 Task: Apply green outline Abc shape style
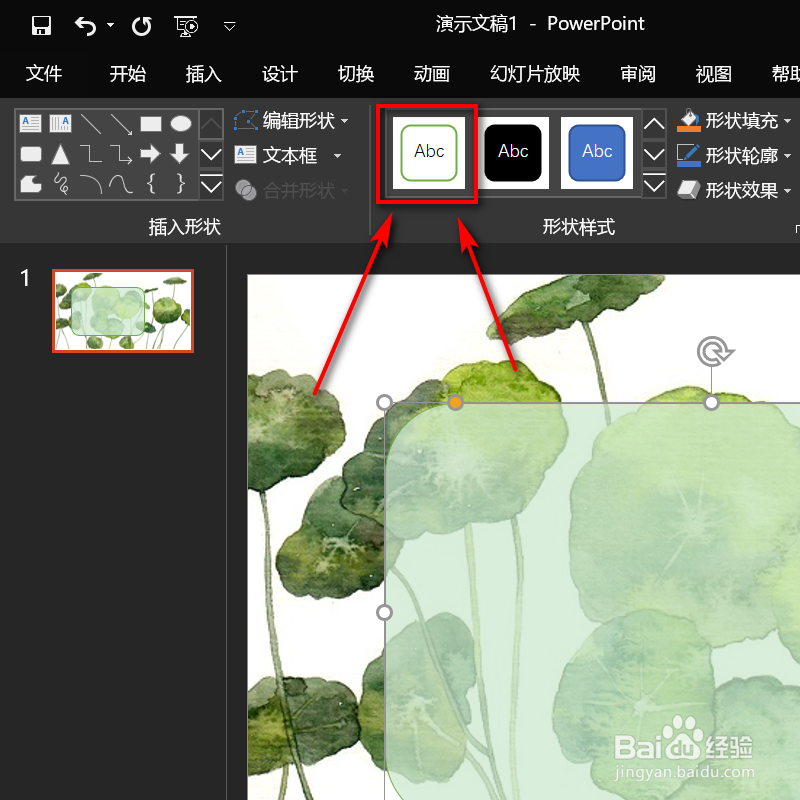click(x=429, y=153)
